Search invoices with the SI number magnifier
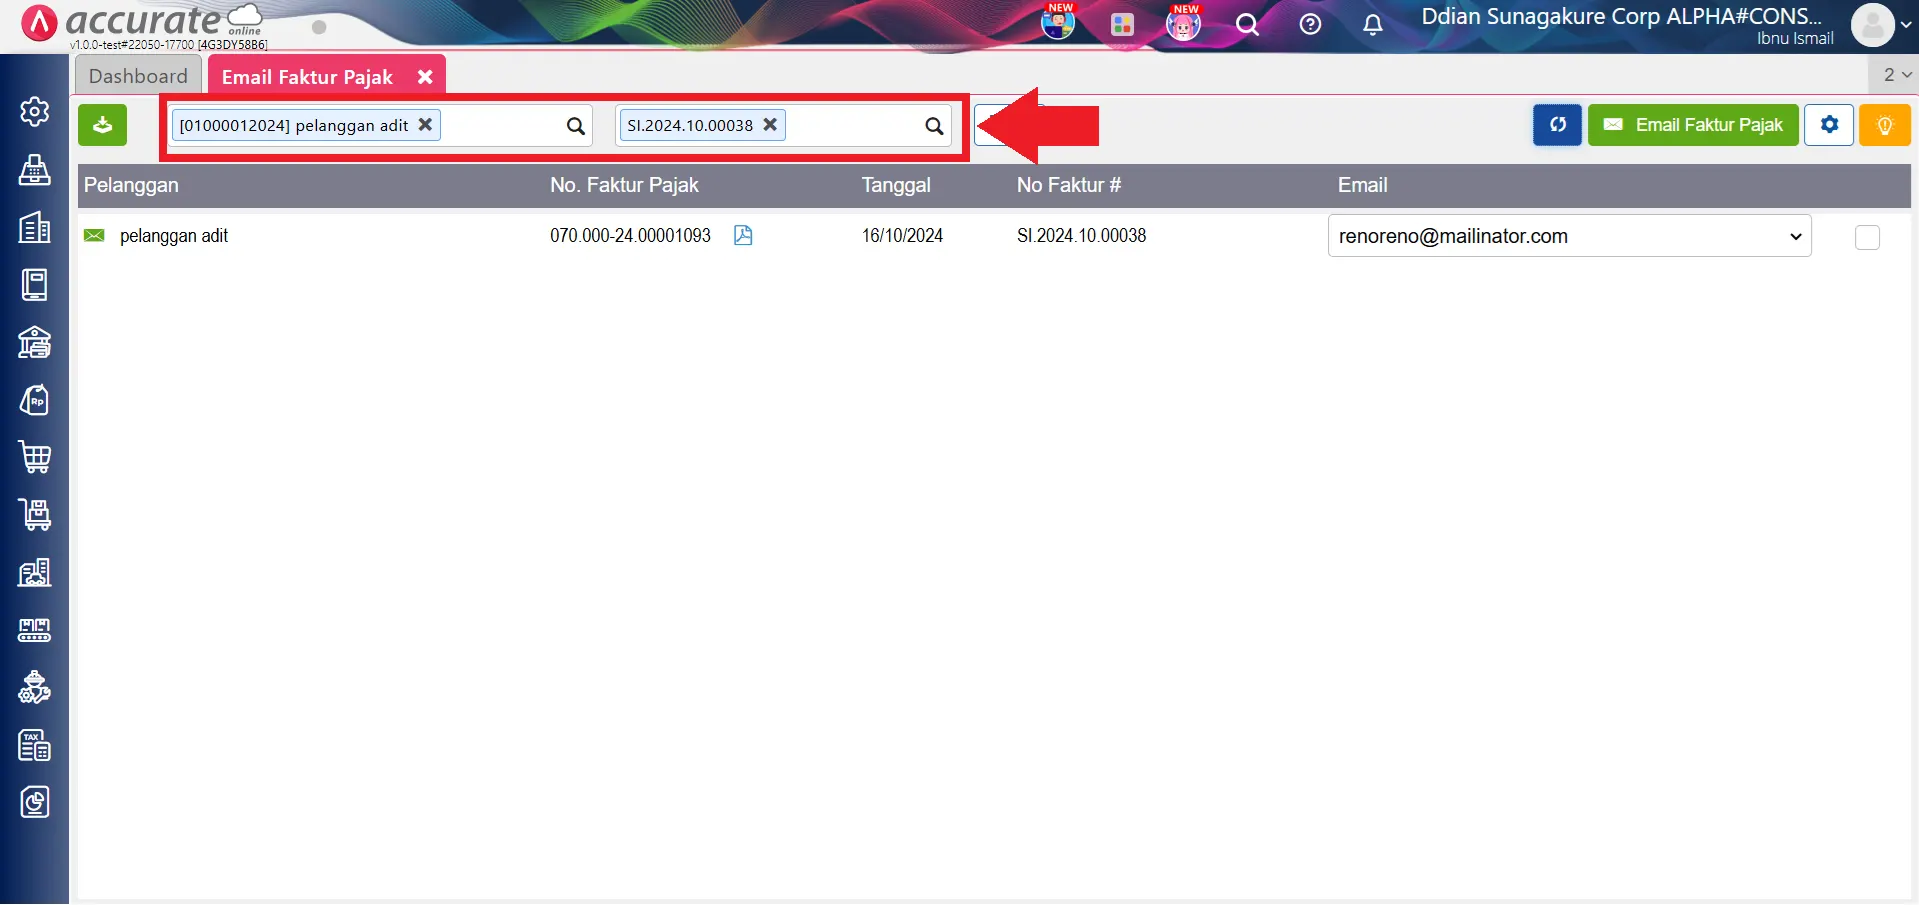The height and width of the screenshot is (905, 1919). pyautogui.click(x=934, y=126)
